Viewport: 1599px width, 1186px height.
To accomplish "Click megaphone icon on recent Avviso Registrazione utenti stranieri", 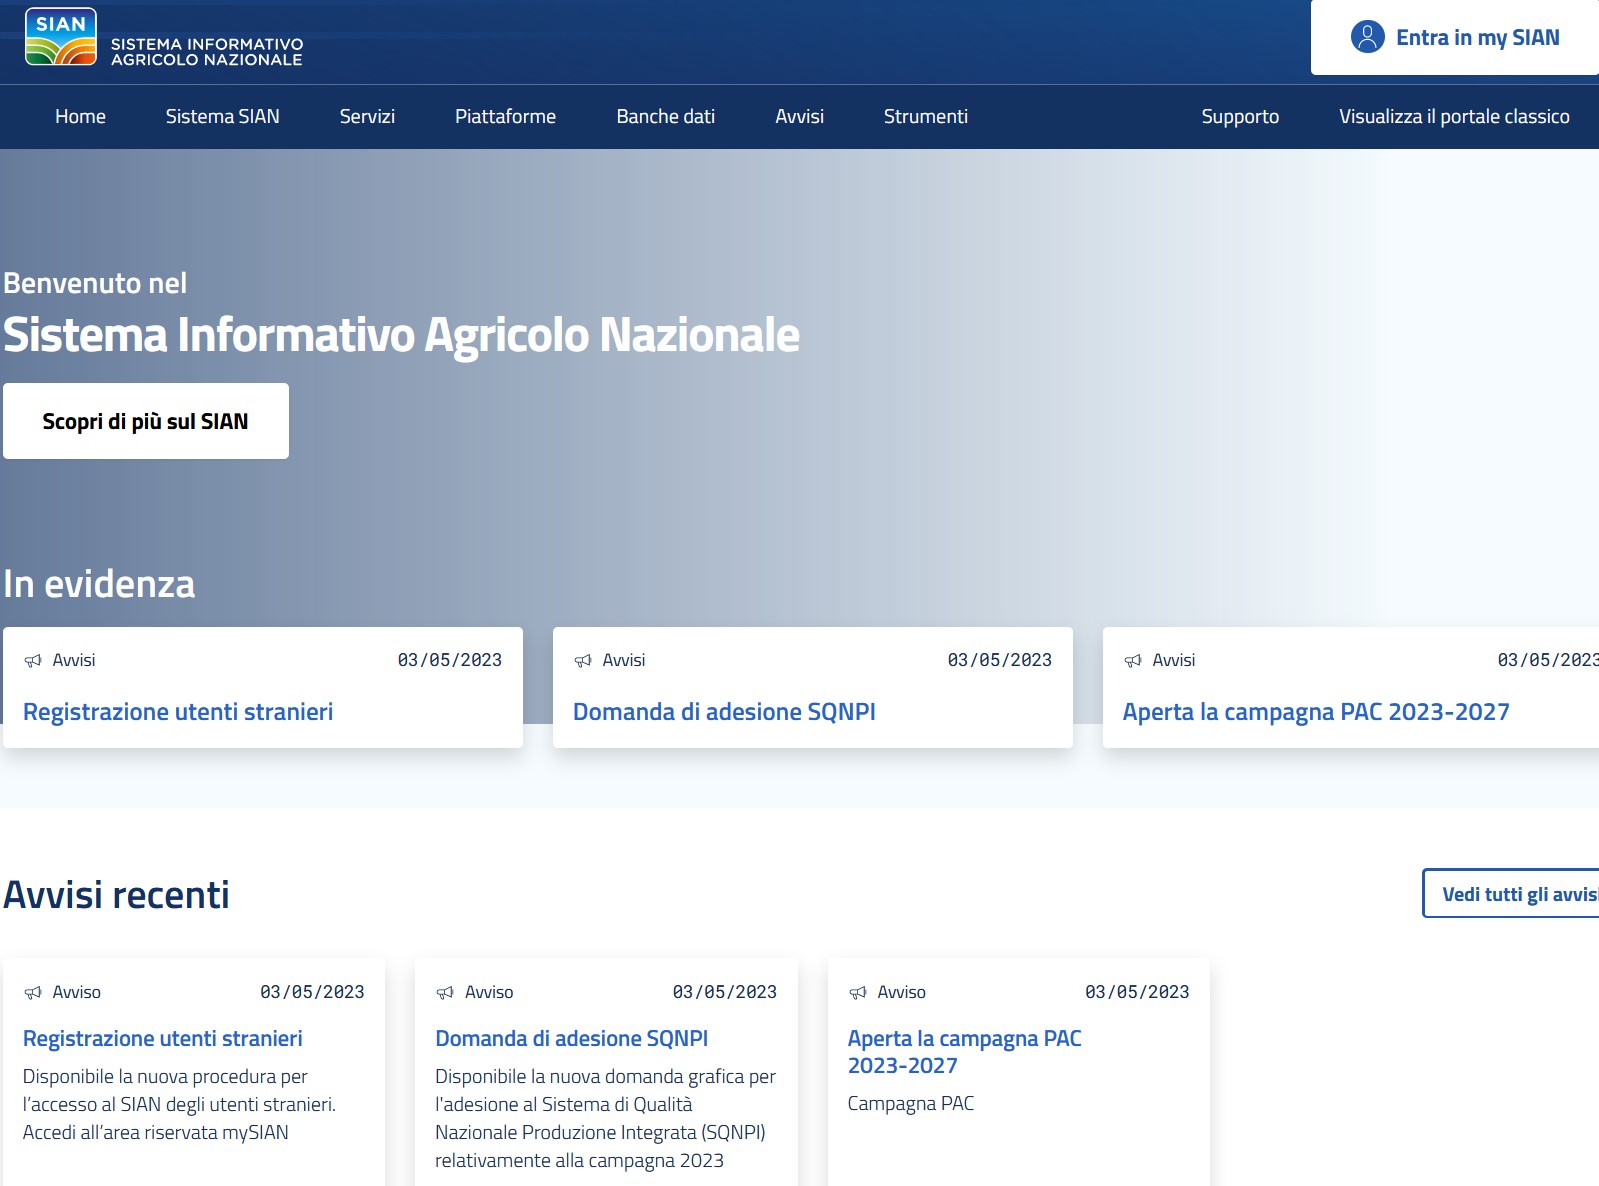I will click(33, 992).
